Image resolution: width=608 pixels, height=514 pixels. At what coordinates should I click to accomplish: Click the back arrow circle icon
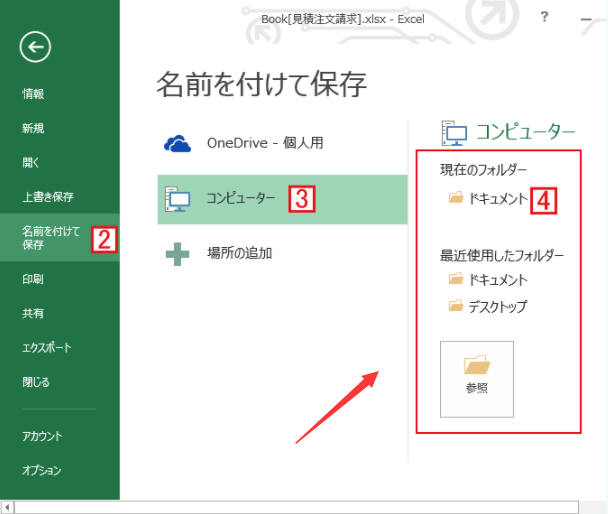[35, 47]
